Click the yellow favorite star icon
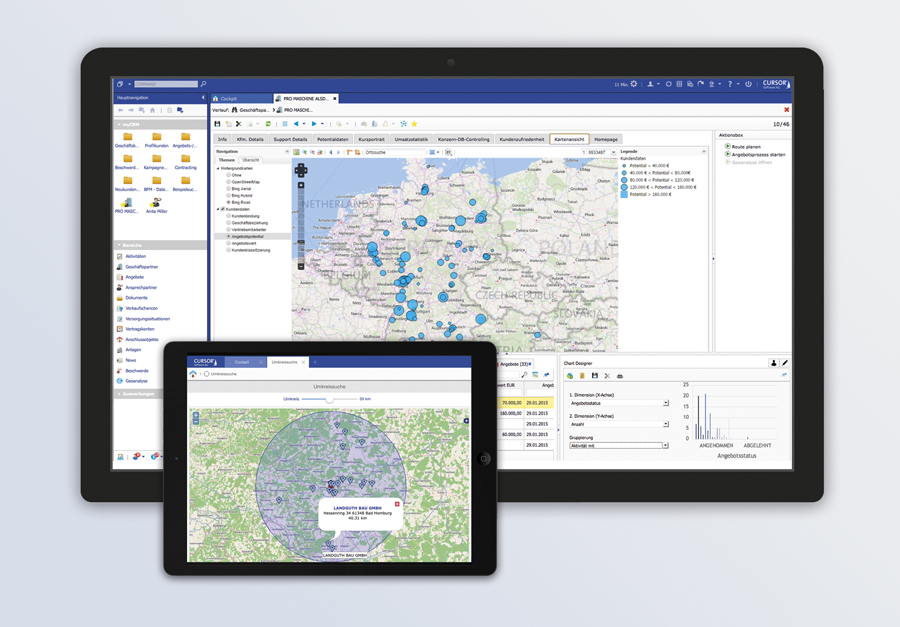 click(x=414, y=124)
